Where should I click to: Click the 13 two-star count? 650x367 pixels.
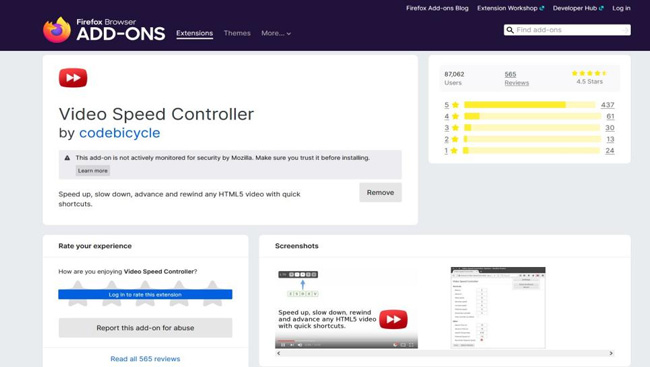[x=610, y=139]
